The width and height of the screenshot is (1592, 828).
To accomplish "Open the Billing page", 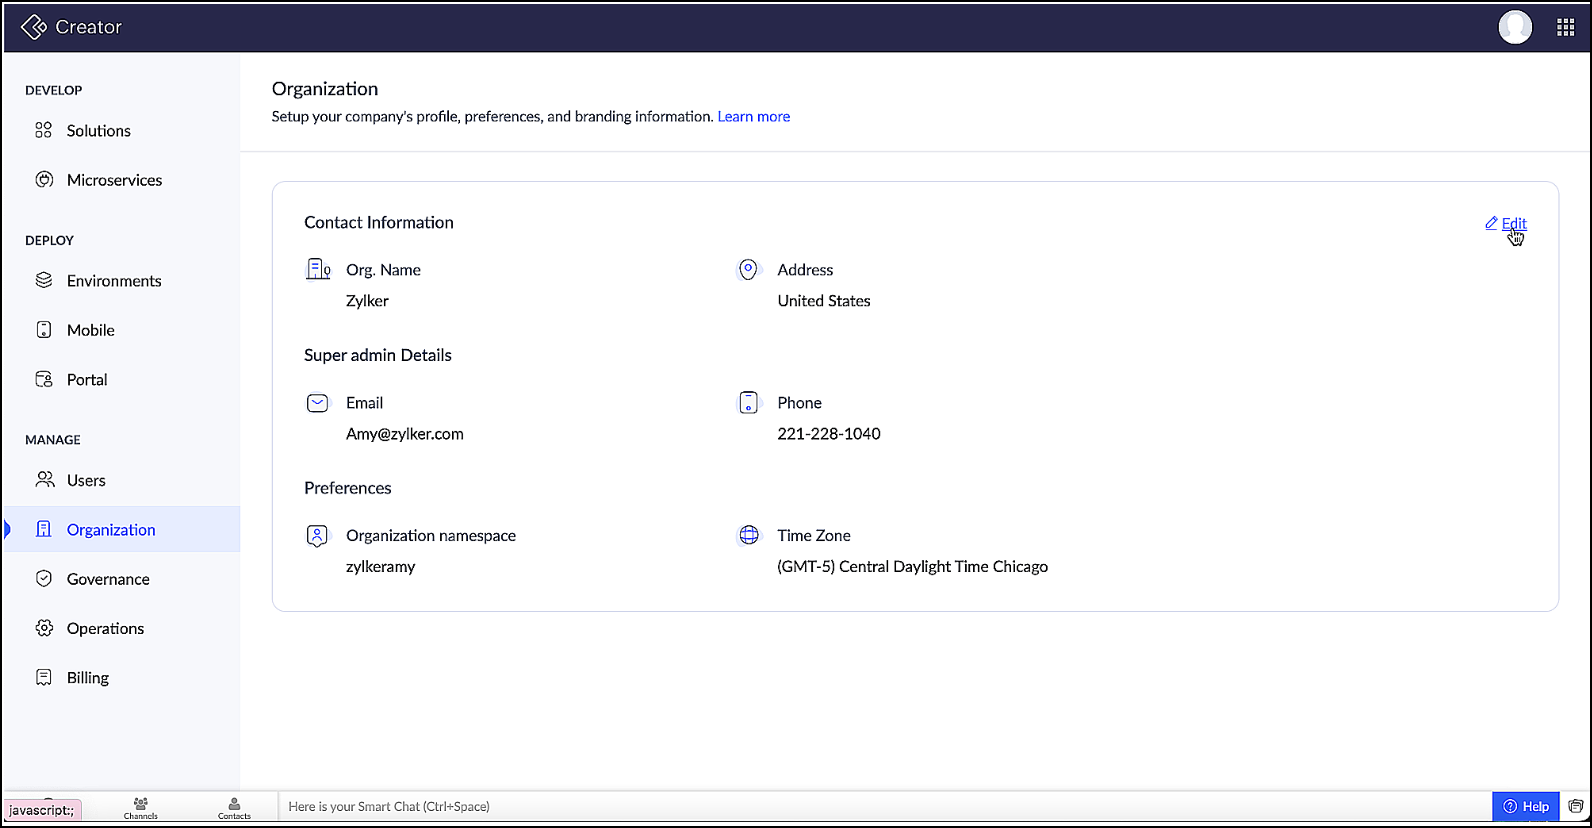I will coord(88,678).
